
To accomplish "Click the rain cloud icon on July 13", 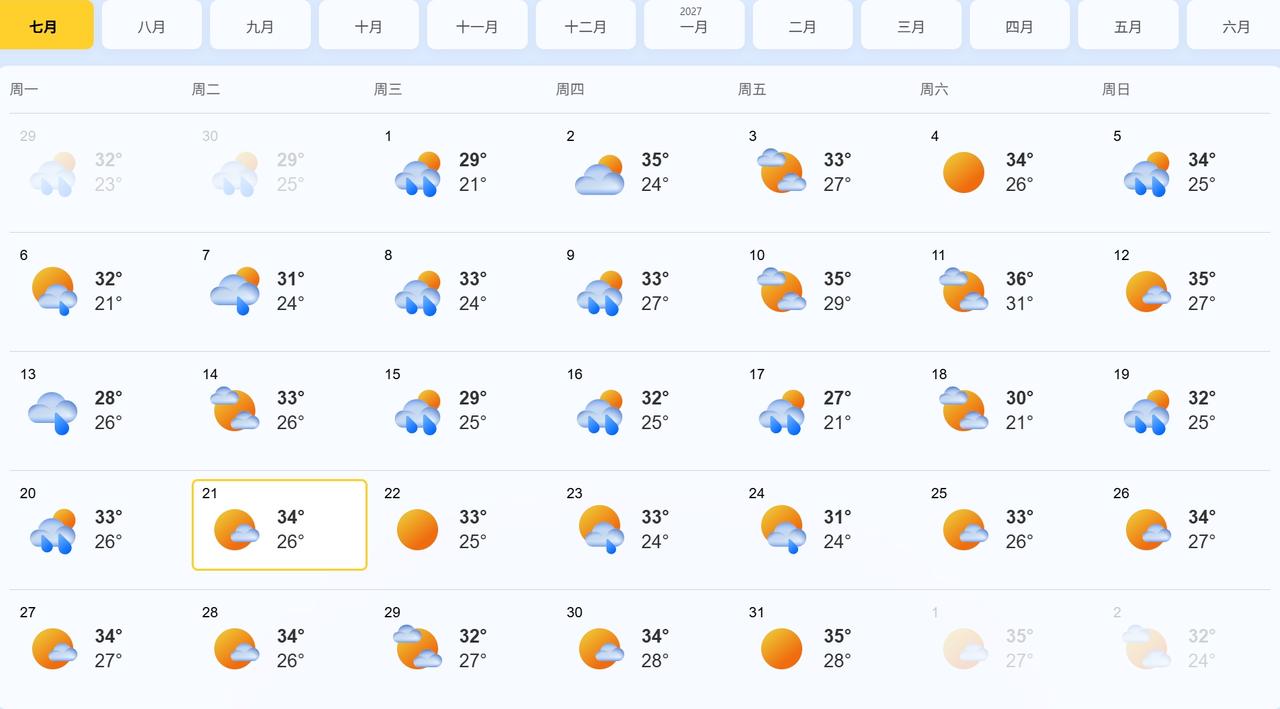I will click(53, 412).
